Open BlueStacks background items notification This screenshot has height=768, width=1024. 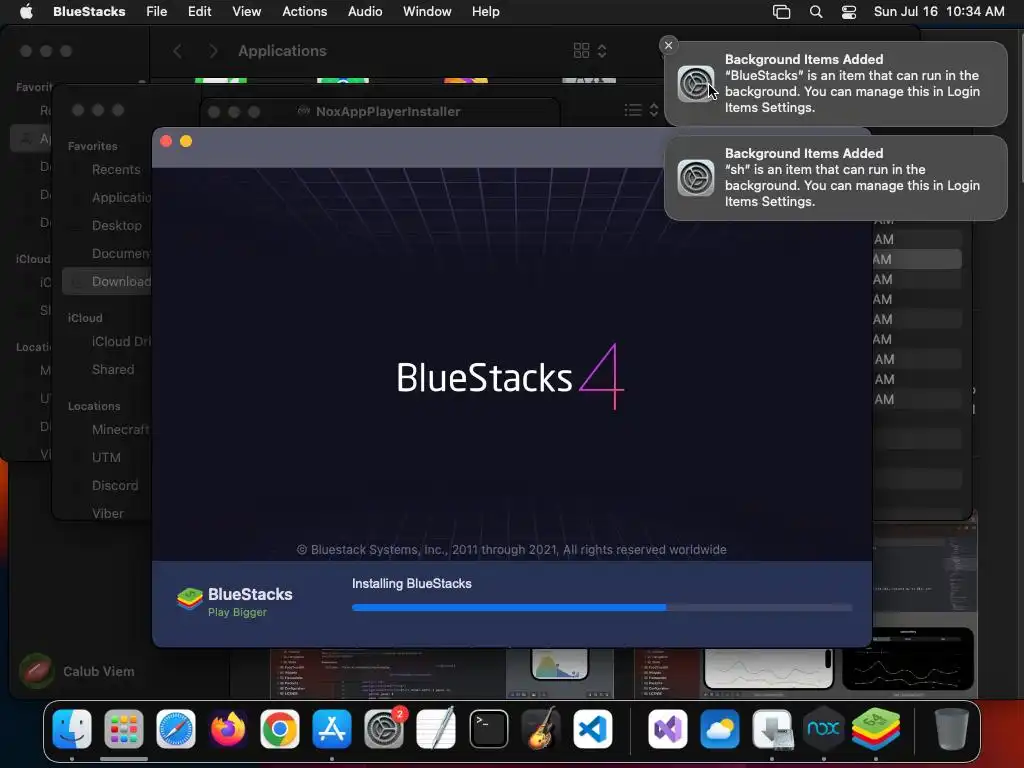point(836,84)
